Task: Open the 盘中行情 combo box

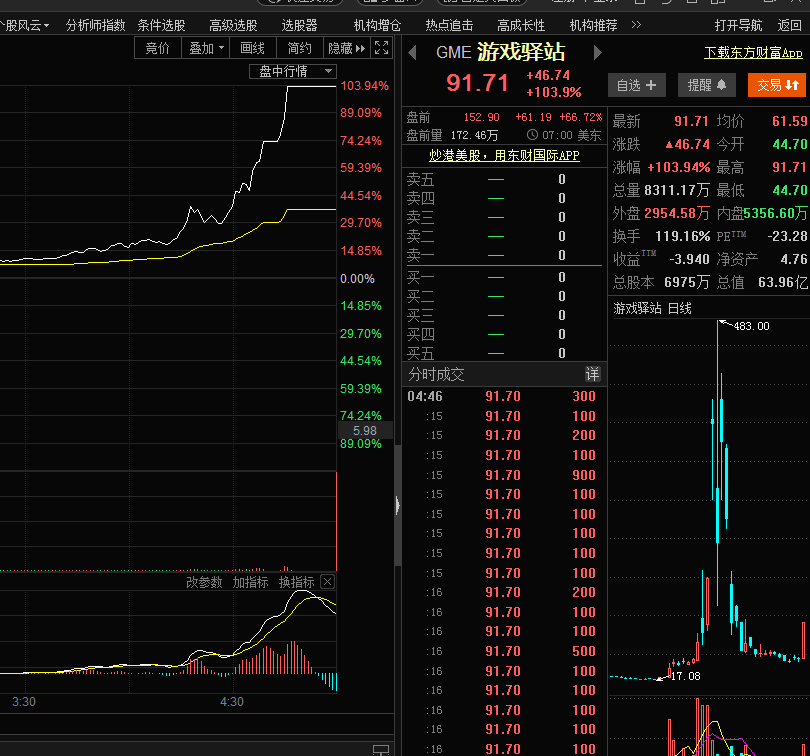Action: tap(293, 71)
